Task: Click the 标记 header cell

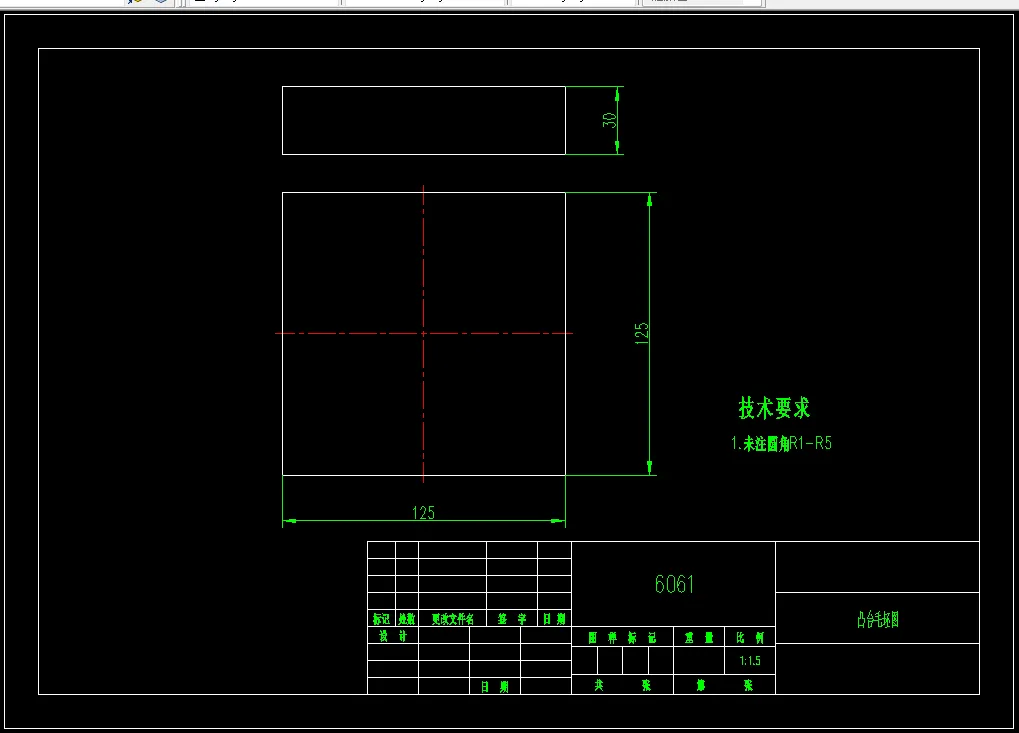Action: [x=381, y=619]
